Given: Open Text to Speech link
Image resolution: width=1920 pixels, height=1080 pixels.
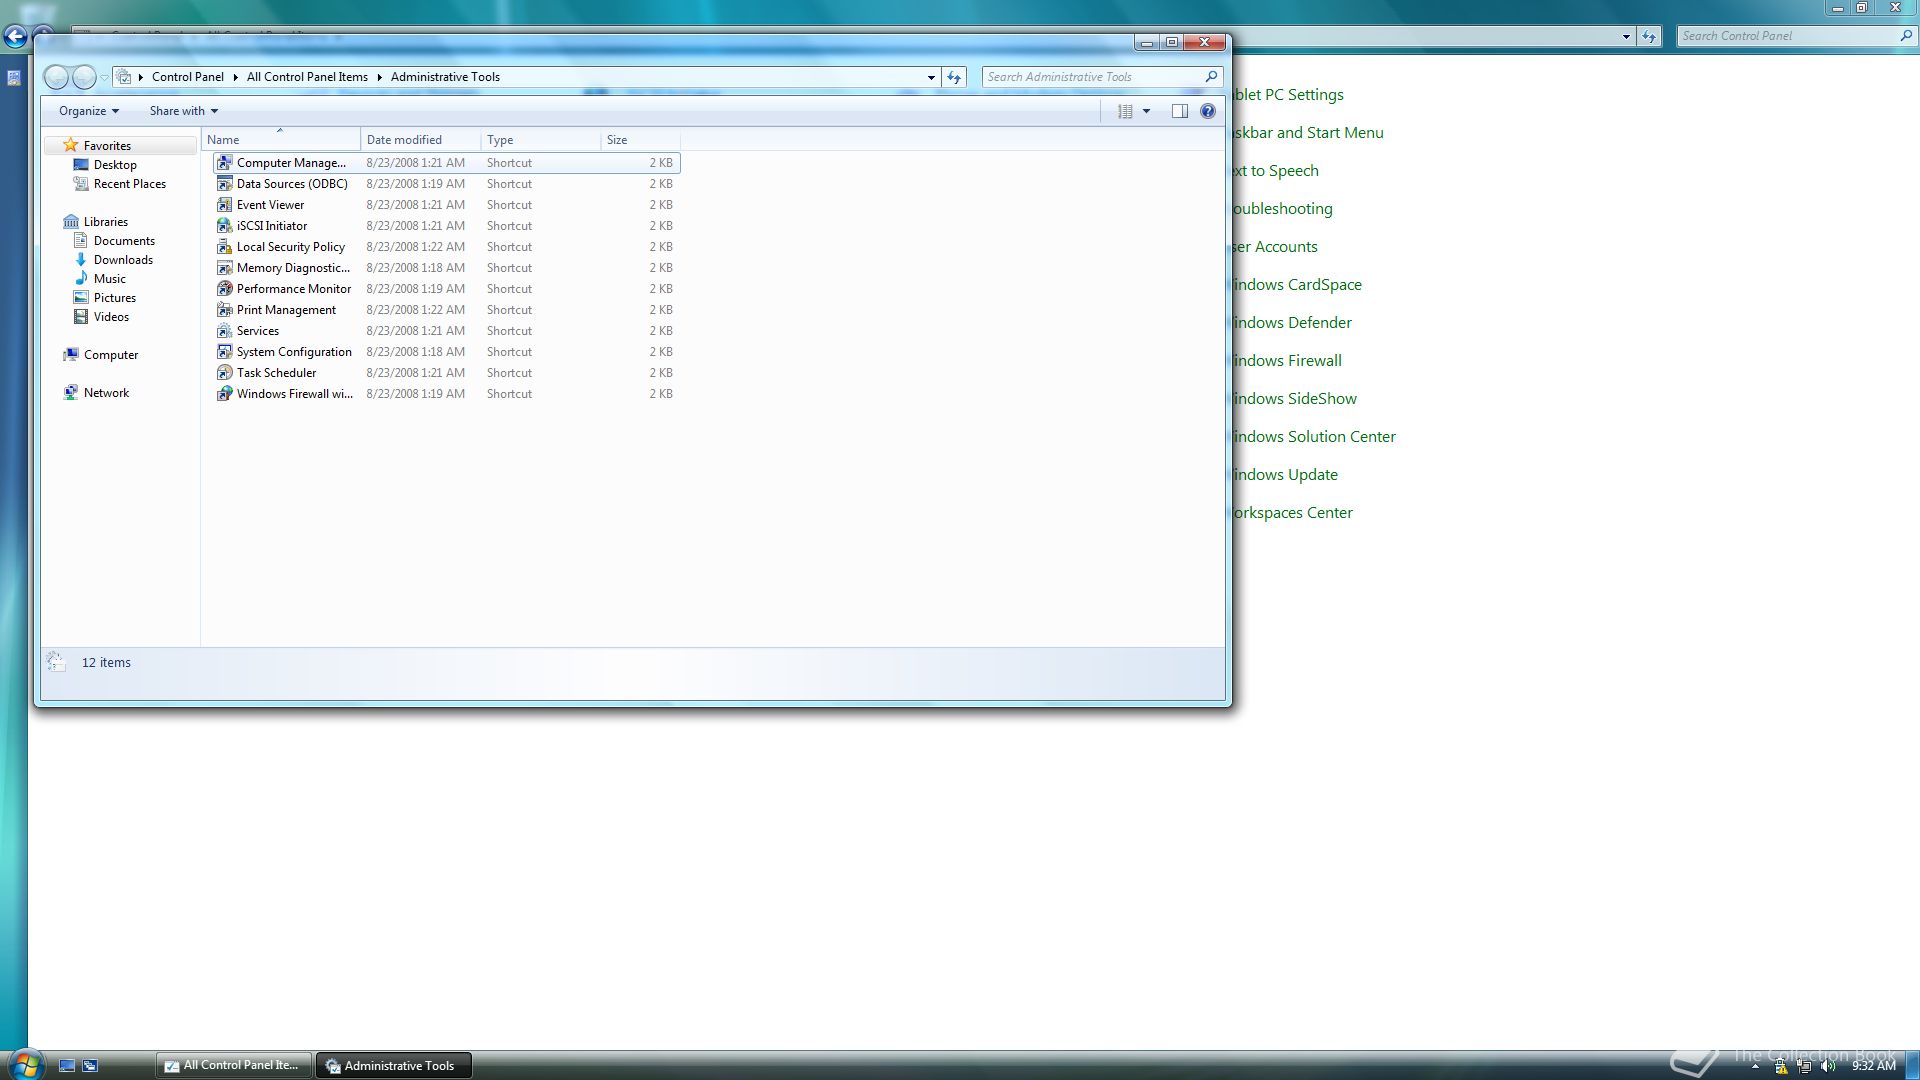Looking at the screenshot, I should pos(1275,171).
